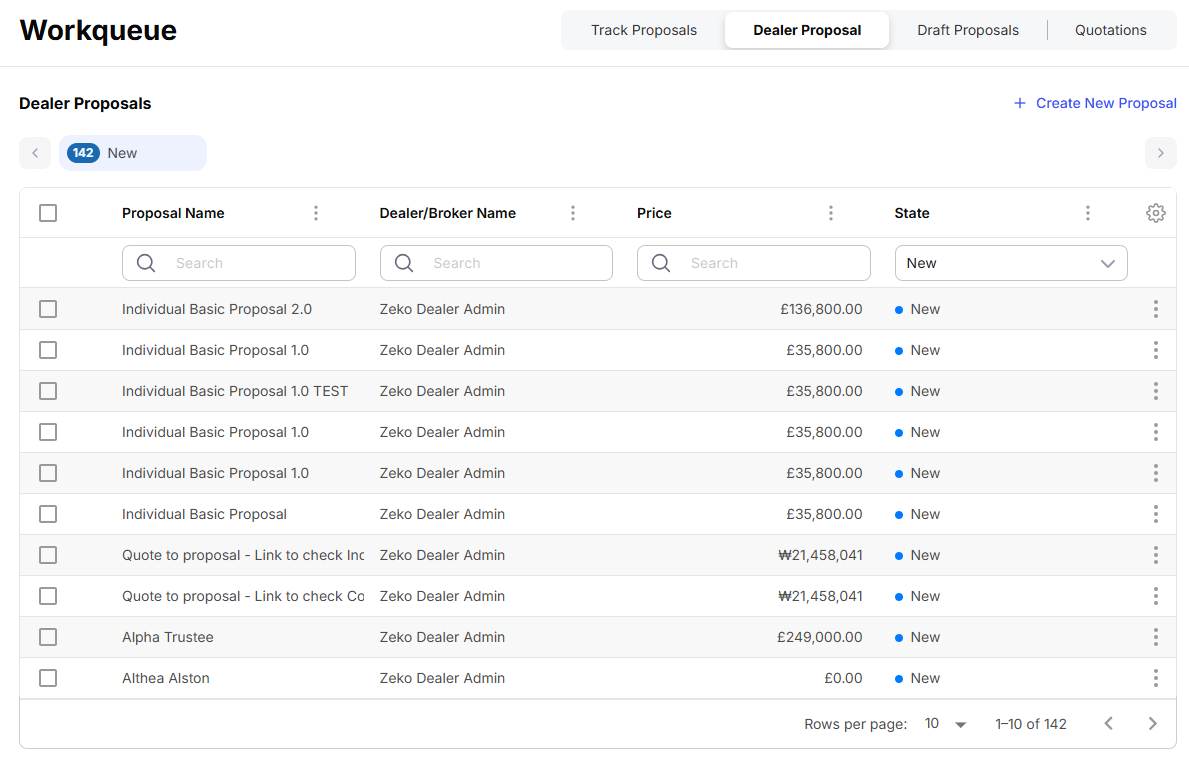Viewport: 1189px width, 774px height.
Task: Open row actions for Individual Basic Proposal 2.0
Action: tap(1156, 309)
